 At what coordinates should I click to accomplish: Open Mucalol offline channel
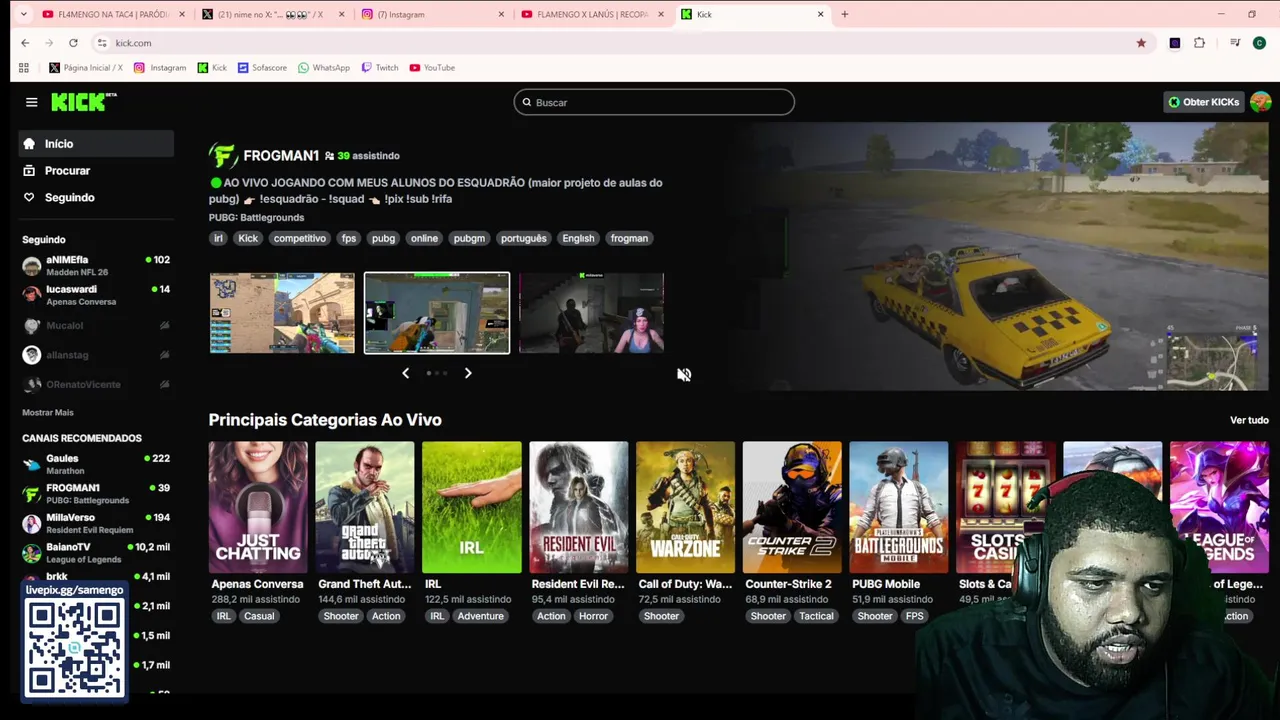click(x=96, y=326)
